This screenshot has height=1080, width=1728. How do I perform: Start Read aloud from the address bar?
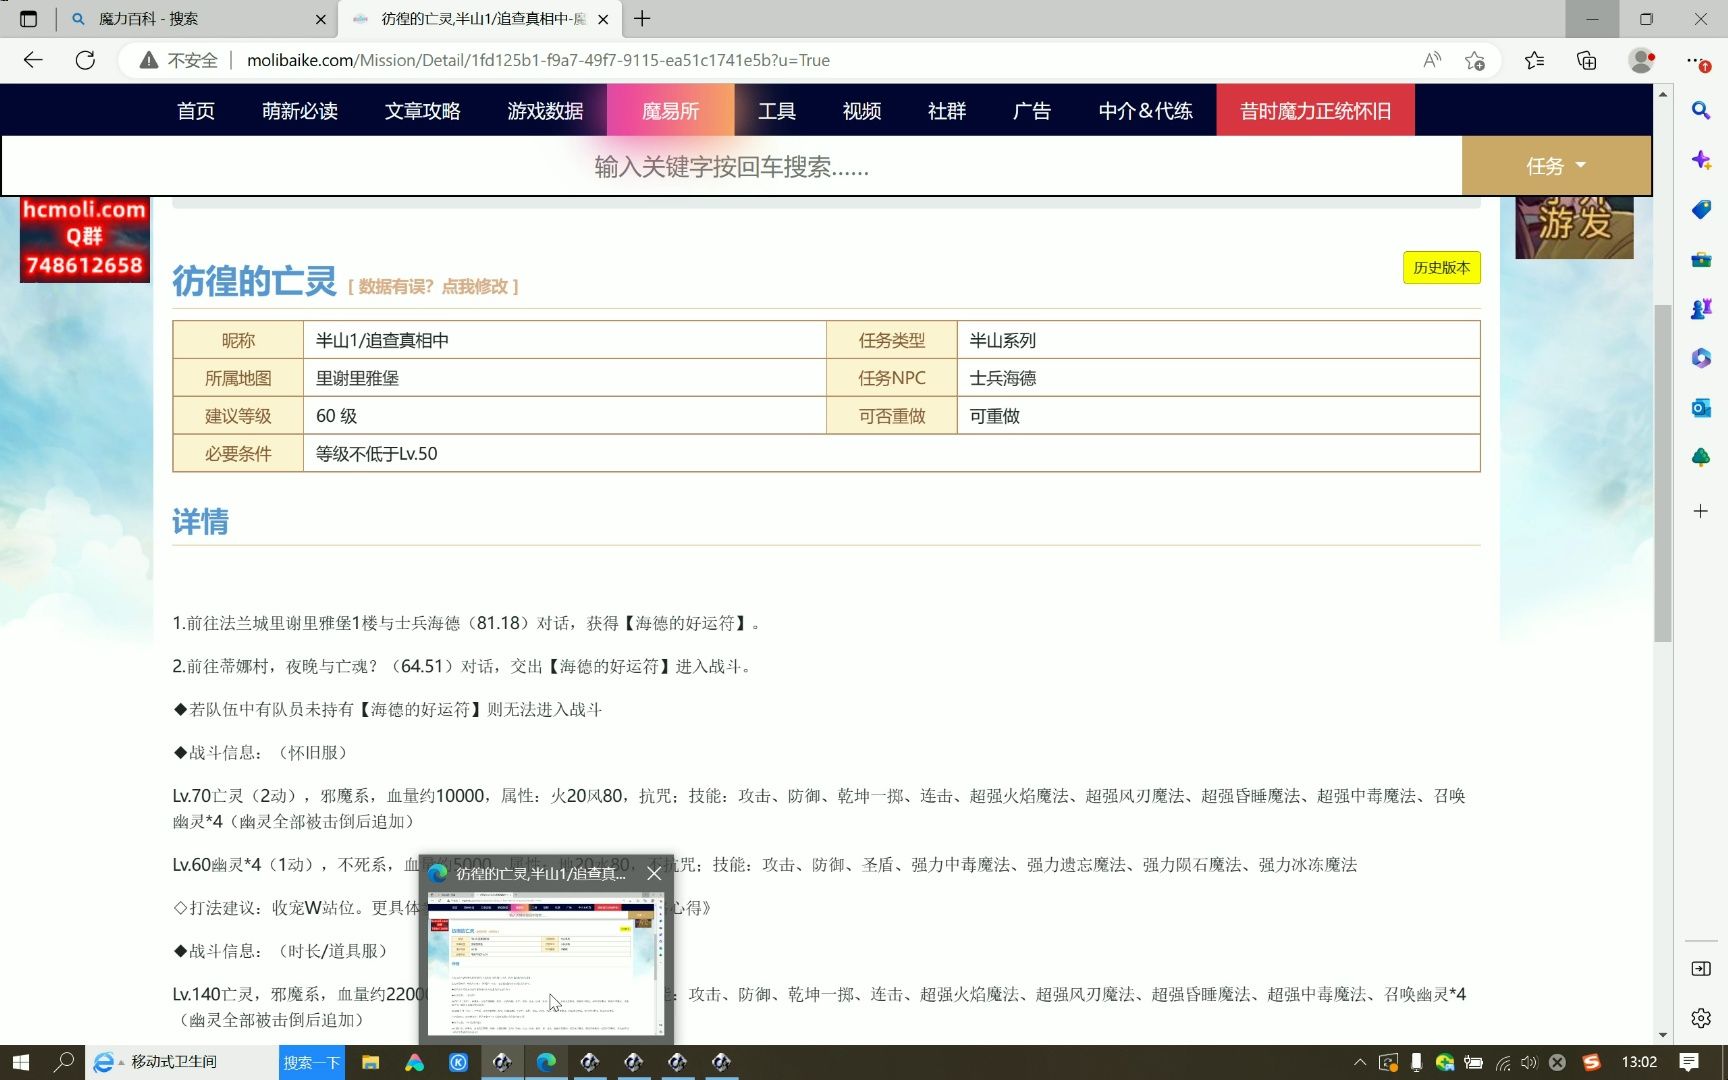tap(1432, 60)
